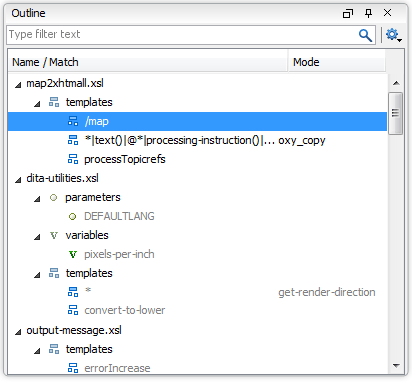Click the variables group V icon
The height and width of the screenshot is (382, 412).
[x=54, y=235]
